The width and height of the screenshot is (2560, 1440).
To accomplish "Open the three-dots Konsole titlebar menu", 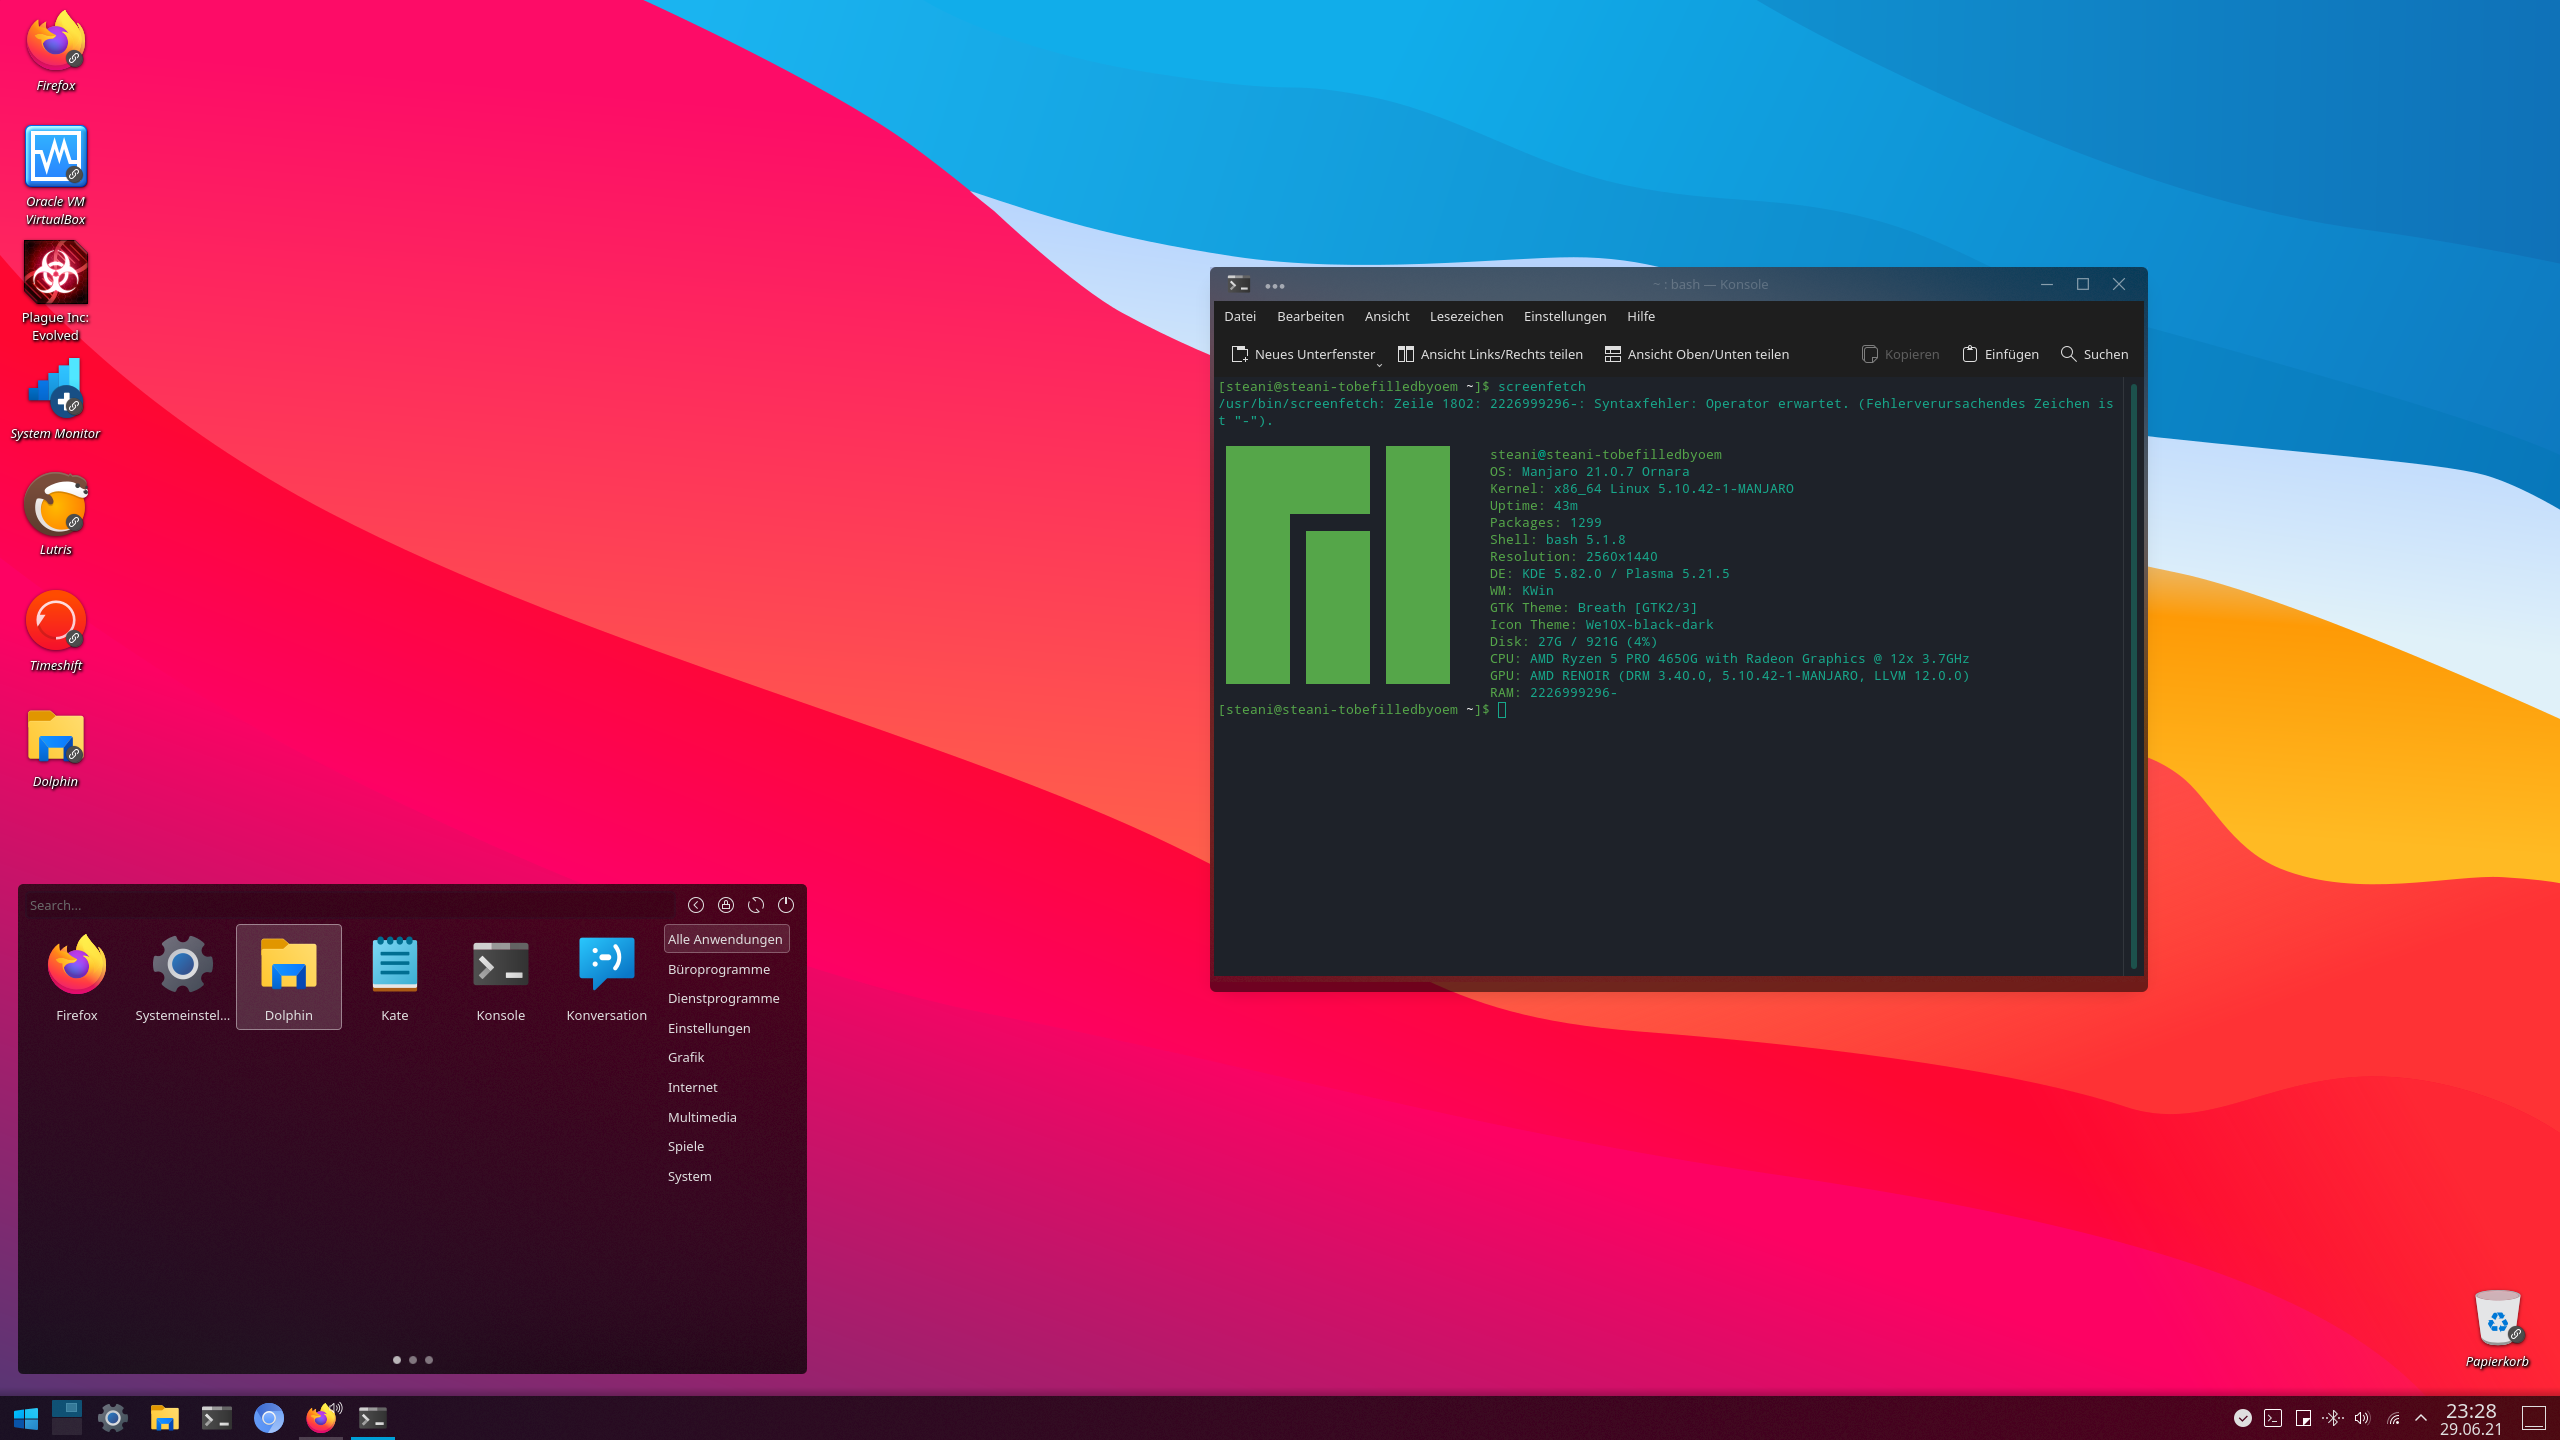I will pos(1274,286).
